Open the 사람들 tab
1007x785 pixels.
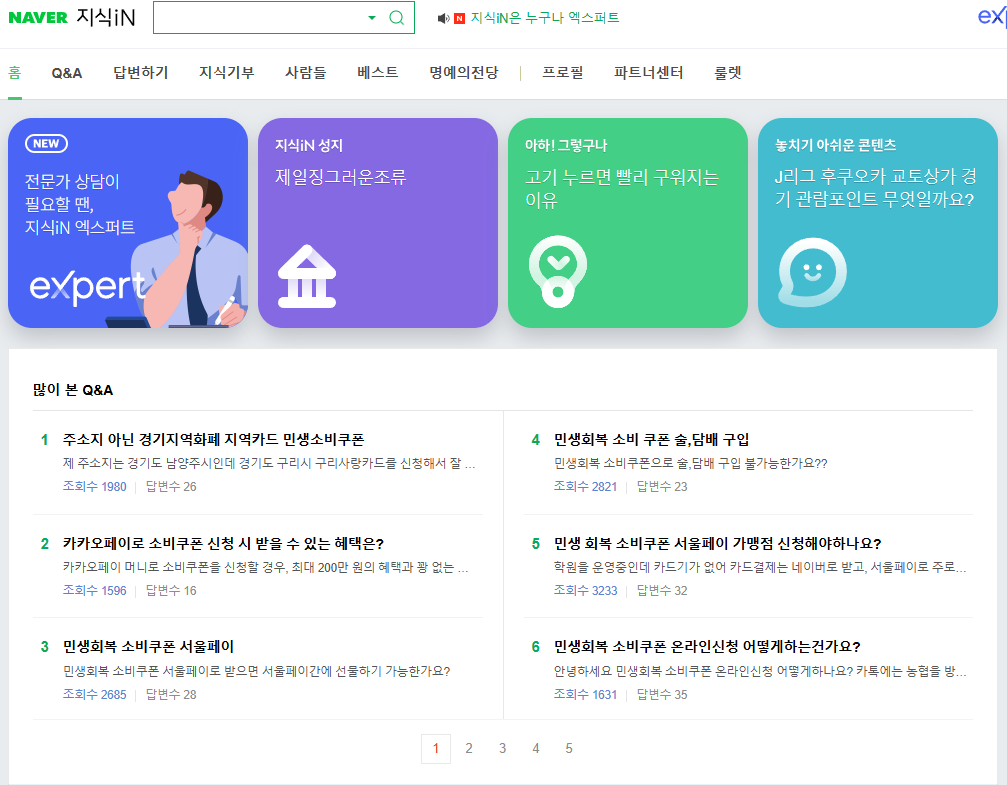tap(306, 73)
